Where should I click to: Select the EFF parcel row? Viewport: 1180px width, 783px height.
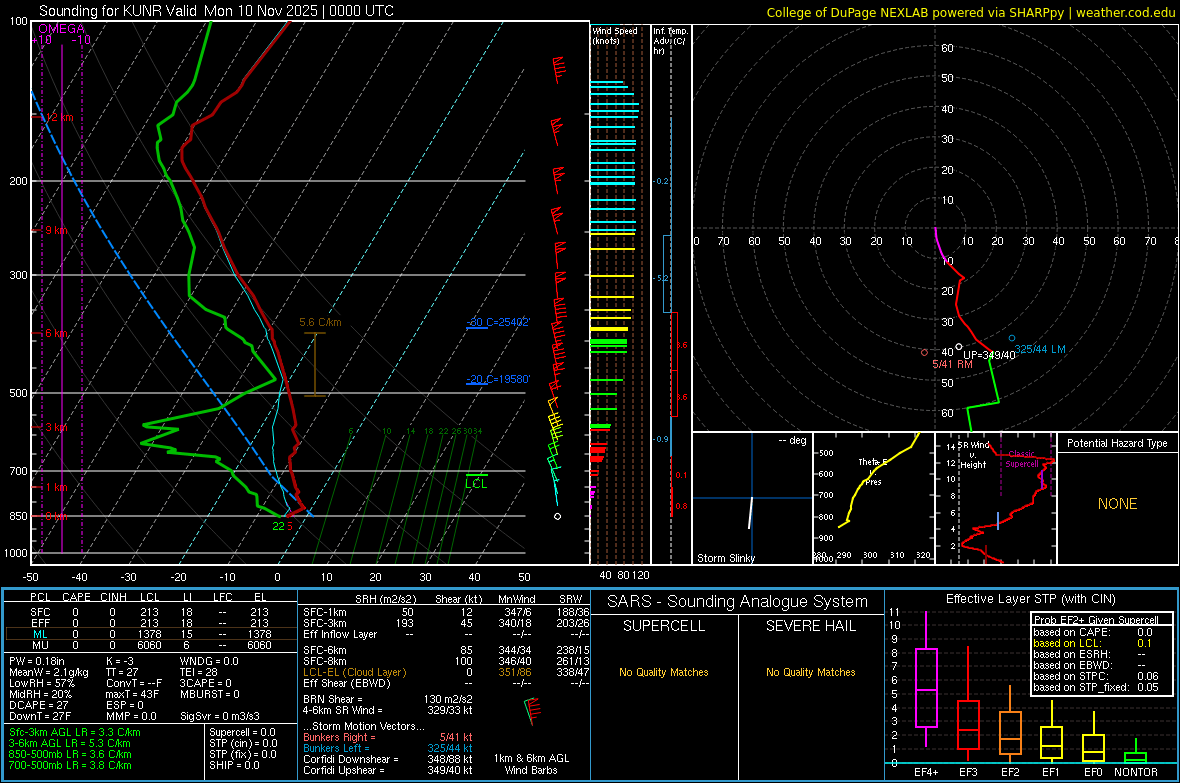coord(151,623)
